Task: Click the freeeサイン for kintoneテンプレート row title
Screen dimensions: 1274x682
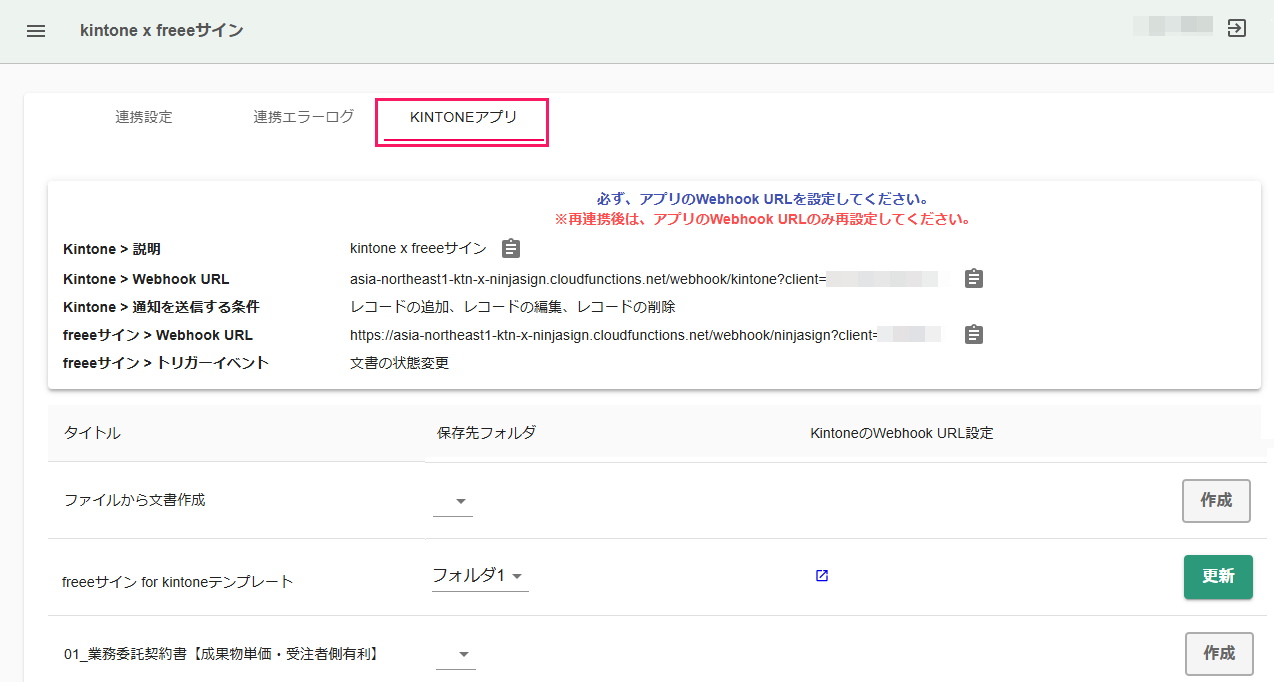Action: (178, 581)
